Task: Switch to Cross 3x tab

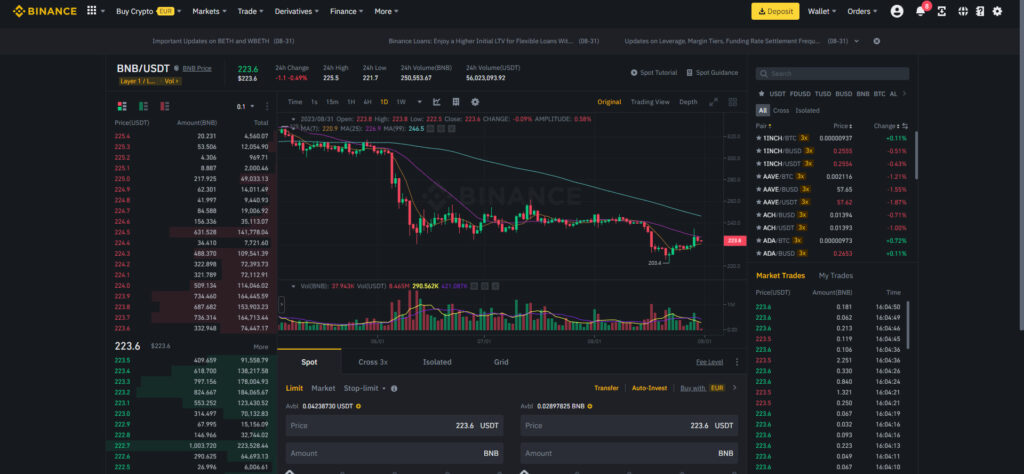Action: 373,362
